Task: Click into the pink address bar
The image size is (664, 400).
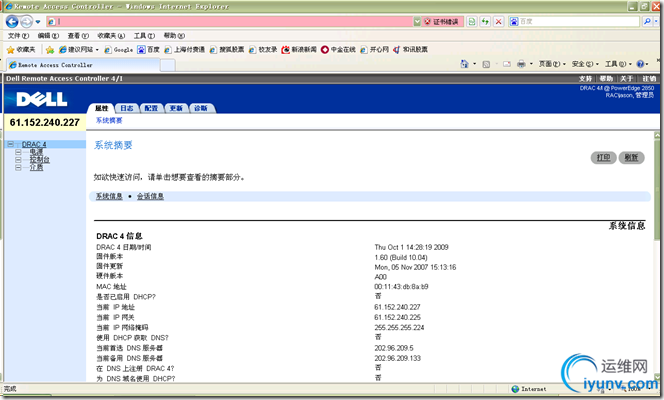Action: [x=229, y=21]
